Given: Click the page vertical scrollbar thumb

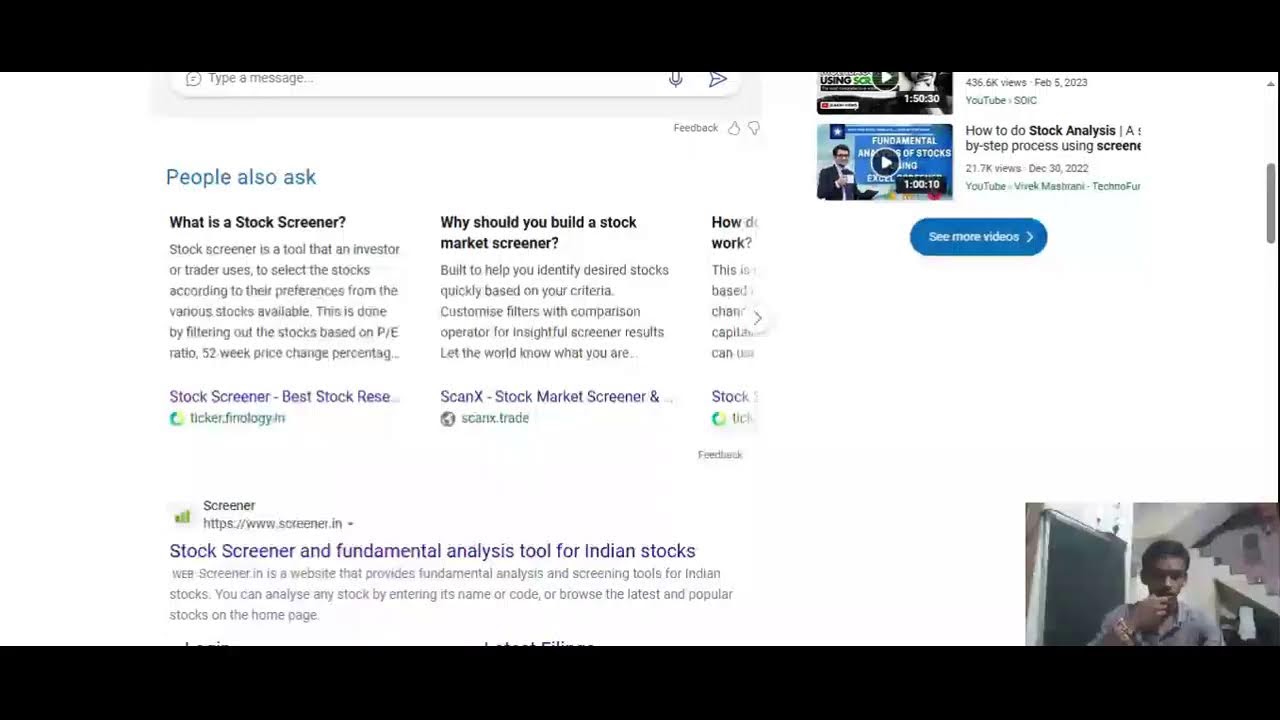Looking at the screenshot, I should click(x=1271, y=203).
